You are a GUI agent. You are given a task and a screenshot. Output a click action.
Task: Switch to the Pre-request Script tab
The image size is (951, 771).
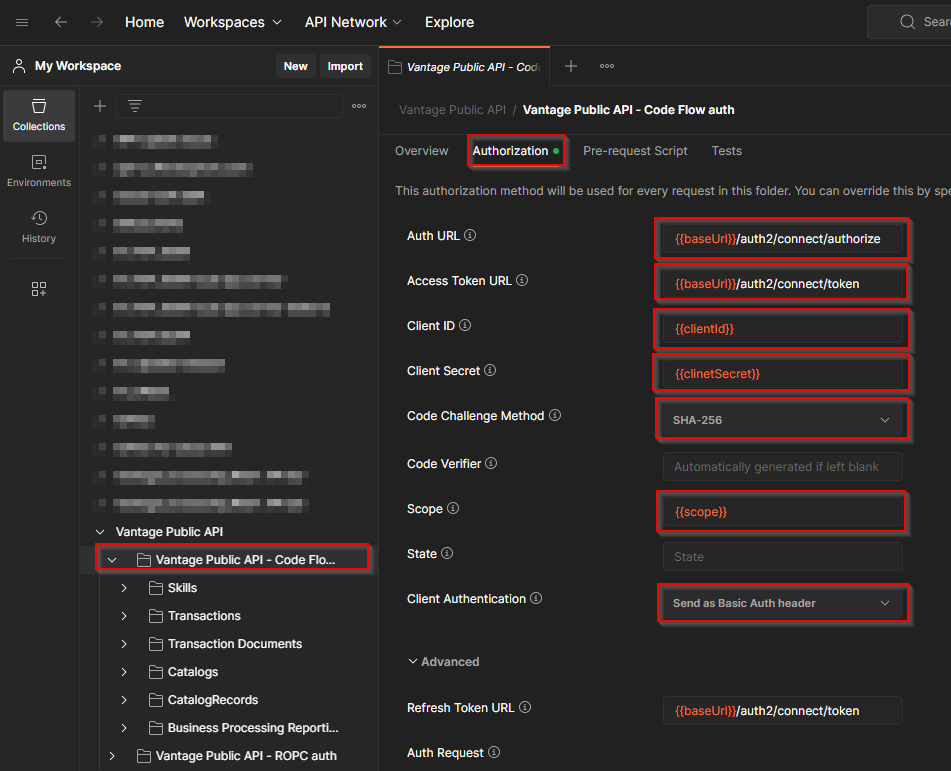click(635, 151)
